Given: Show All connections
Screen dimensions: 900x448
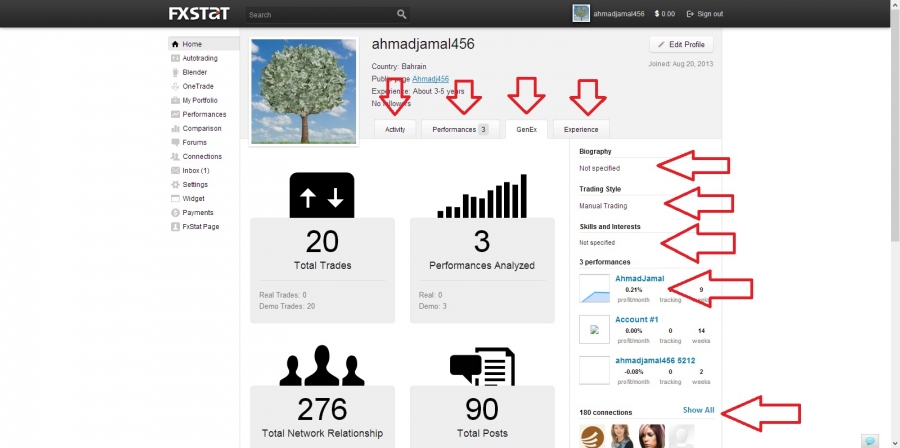Looking at the screenshot, I should click(x=698, y=410).
